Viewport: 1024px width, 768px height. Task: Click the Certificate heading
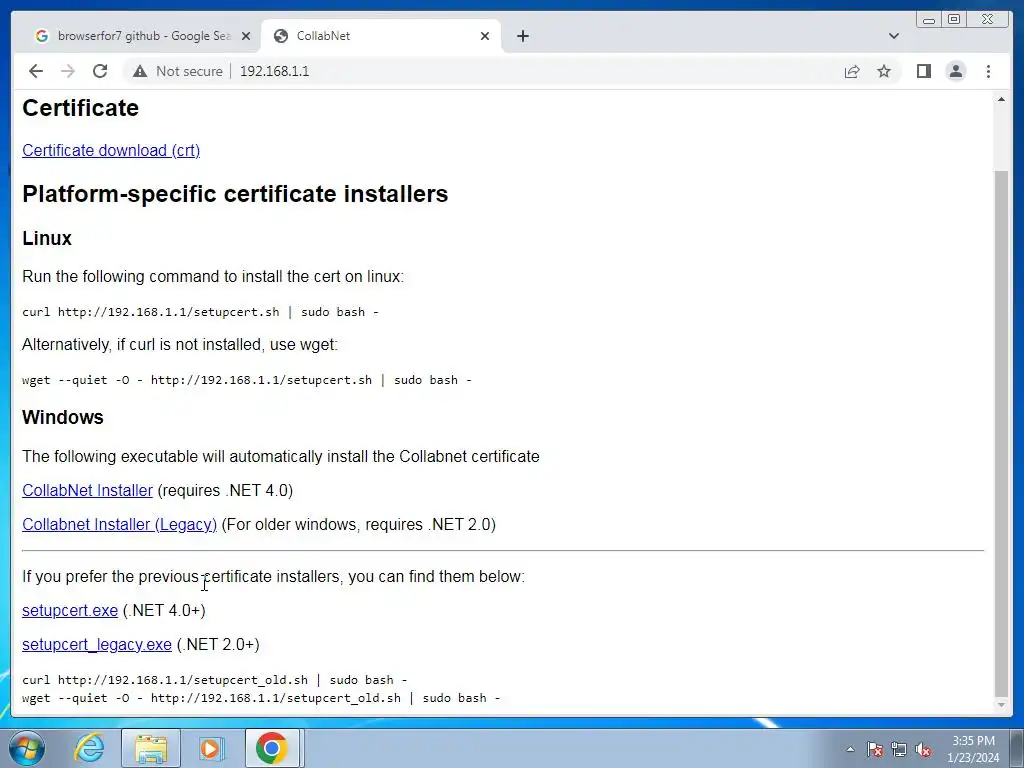(80, 108)
